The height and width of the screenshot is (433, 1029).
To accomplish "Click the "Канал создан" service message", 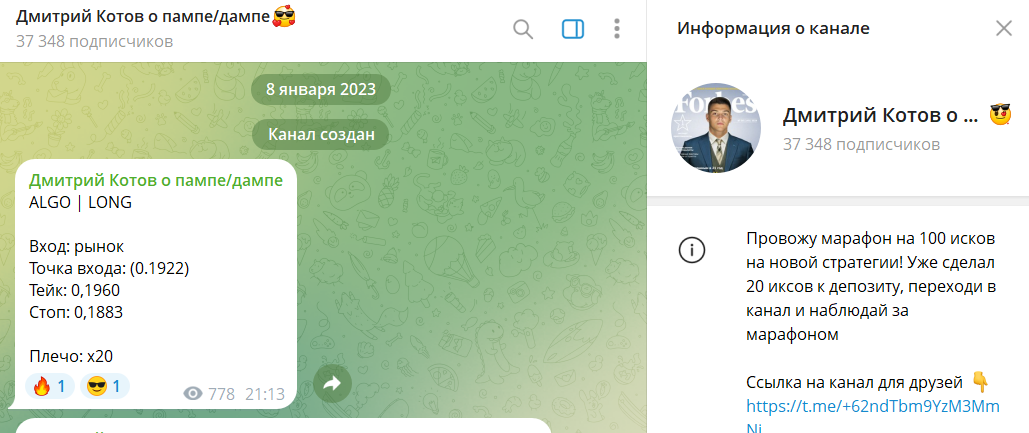I will [x=322, y=135].
